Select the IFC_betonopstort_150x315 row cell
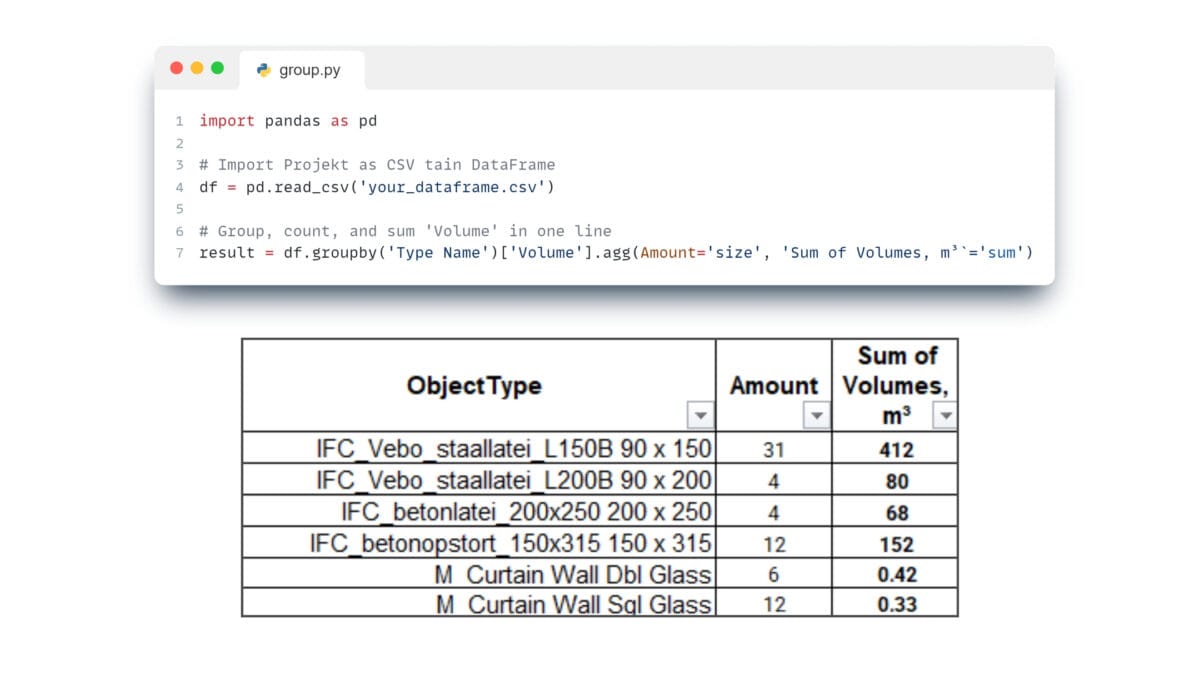This screenshot has height=675, width=1200. [x=479, y=543]
